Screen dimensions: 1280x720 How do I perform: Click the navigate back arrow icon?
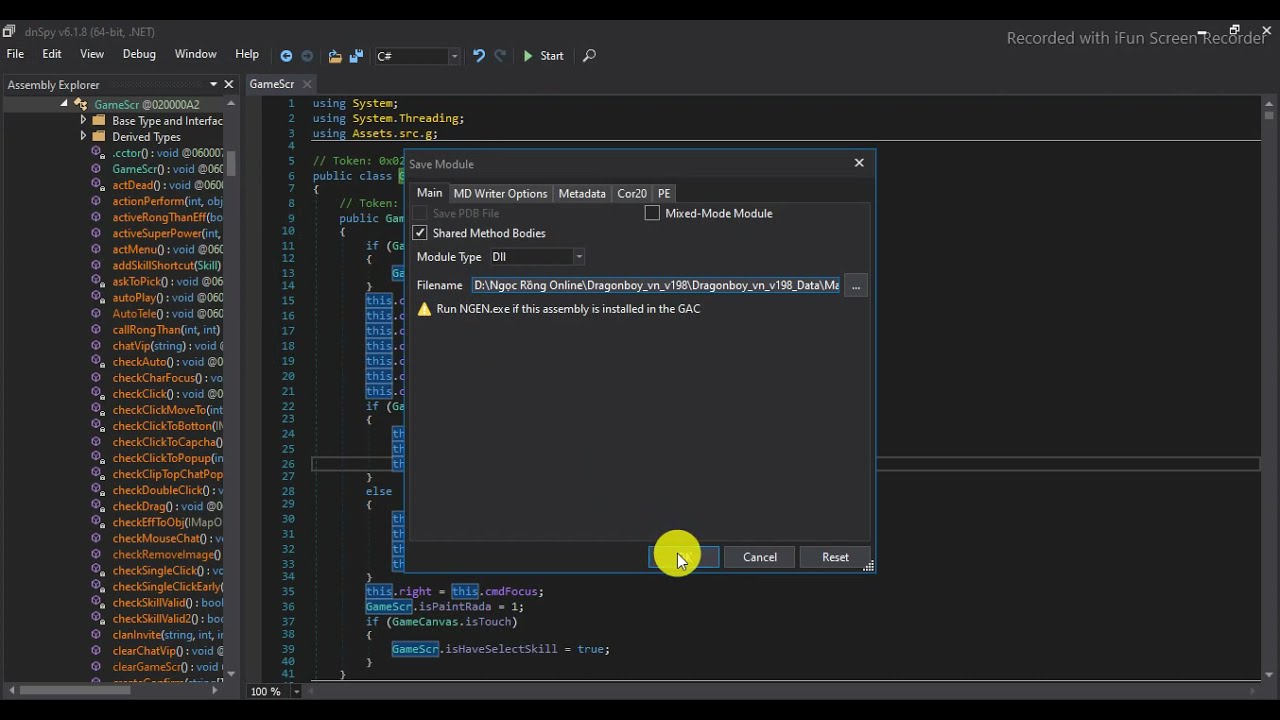(x=286, y=56)
